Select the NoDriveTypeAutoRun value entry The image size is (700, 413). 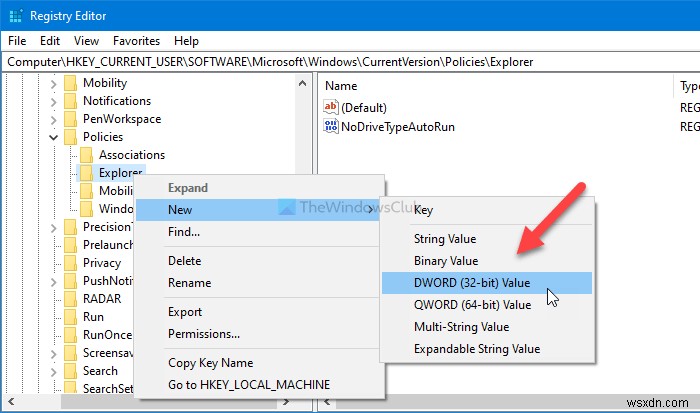pos(397,127)
